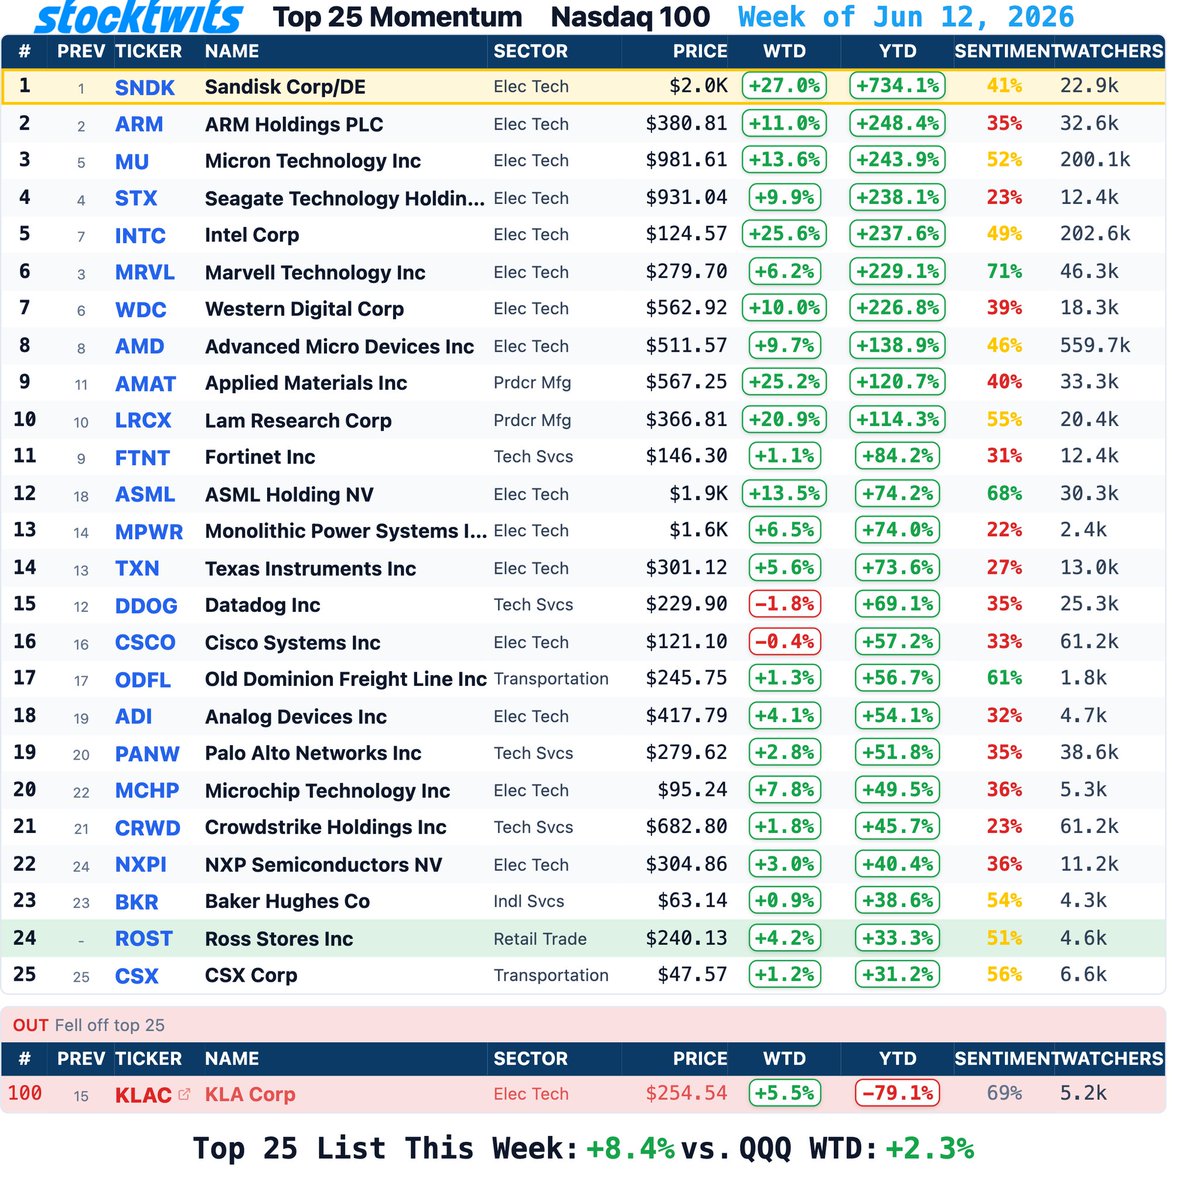This screenshot has width=1200, height=1184.
Task: Select the ADI ticker
Action: [133, 717]
